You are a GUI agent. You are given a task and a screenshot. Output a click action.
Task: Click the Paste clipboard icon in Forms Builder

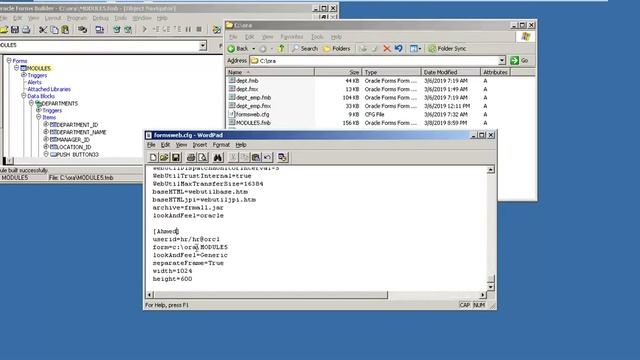click(x=65, y=29)
